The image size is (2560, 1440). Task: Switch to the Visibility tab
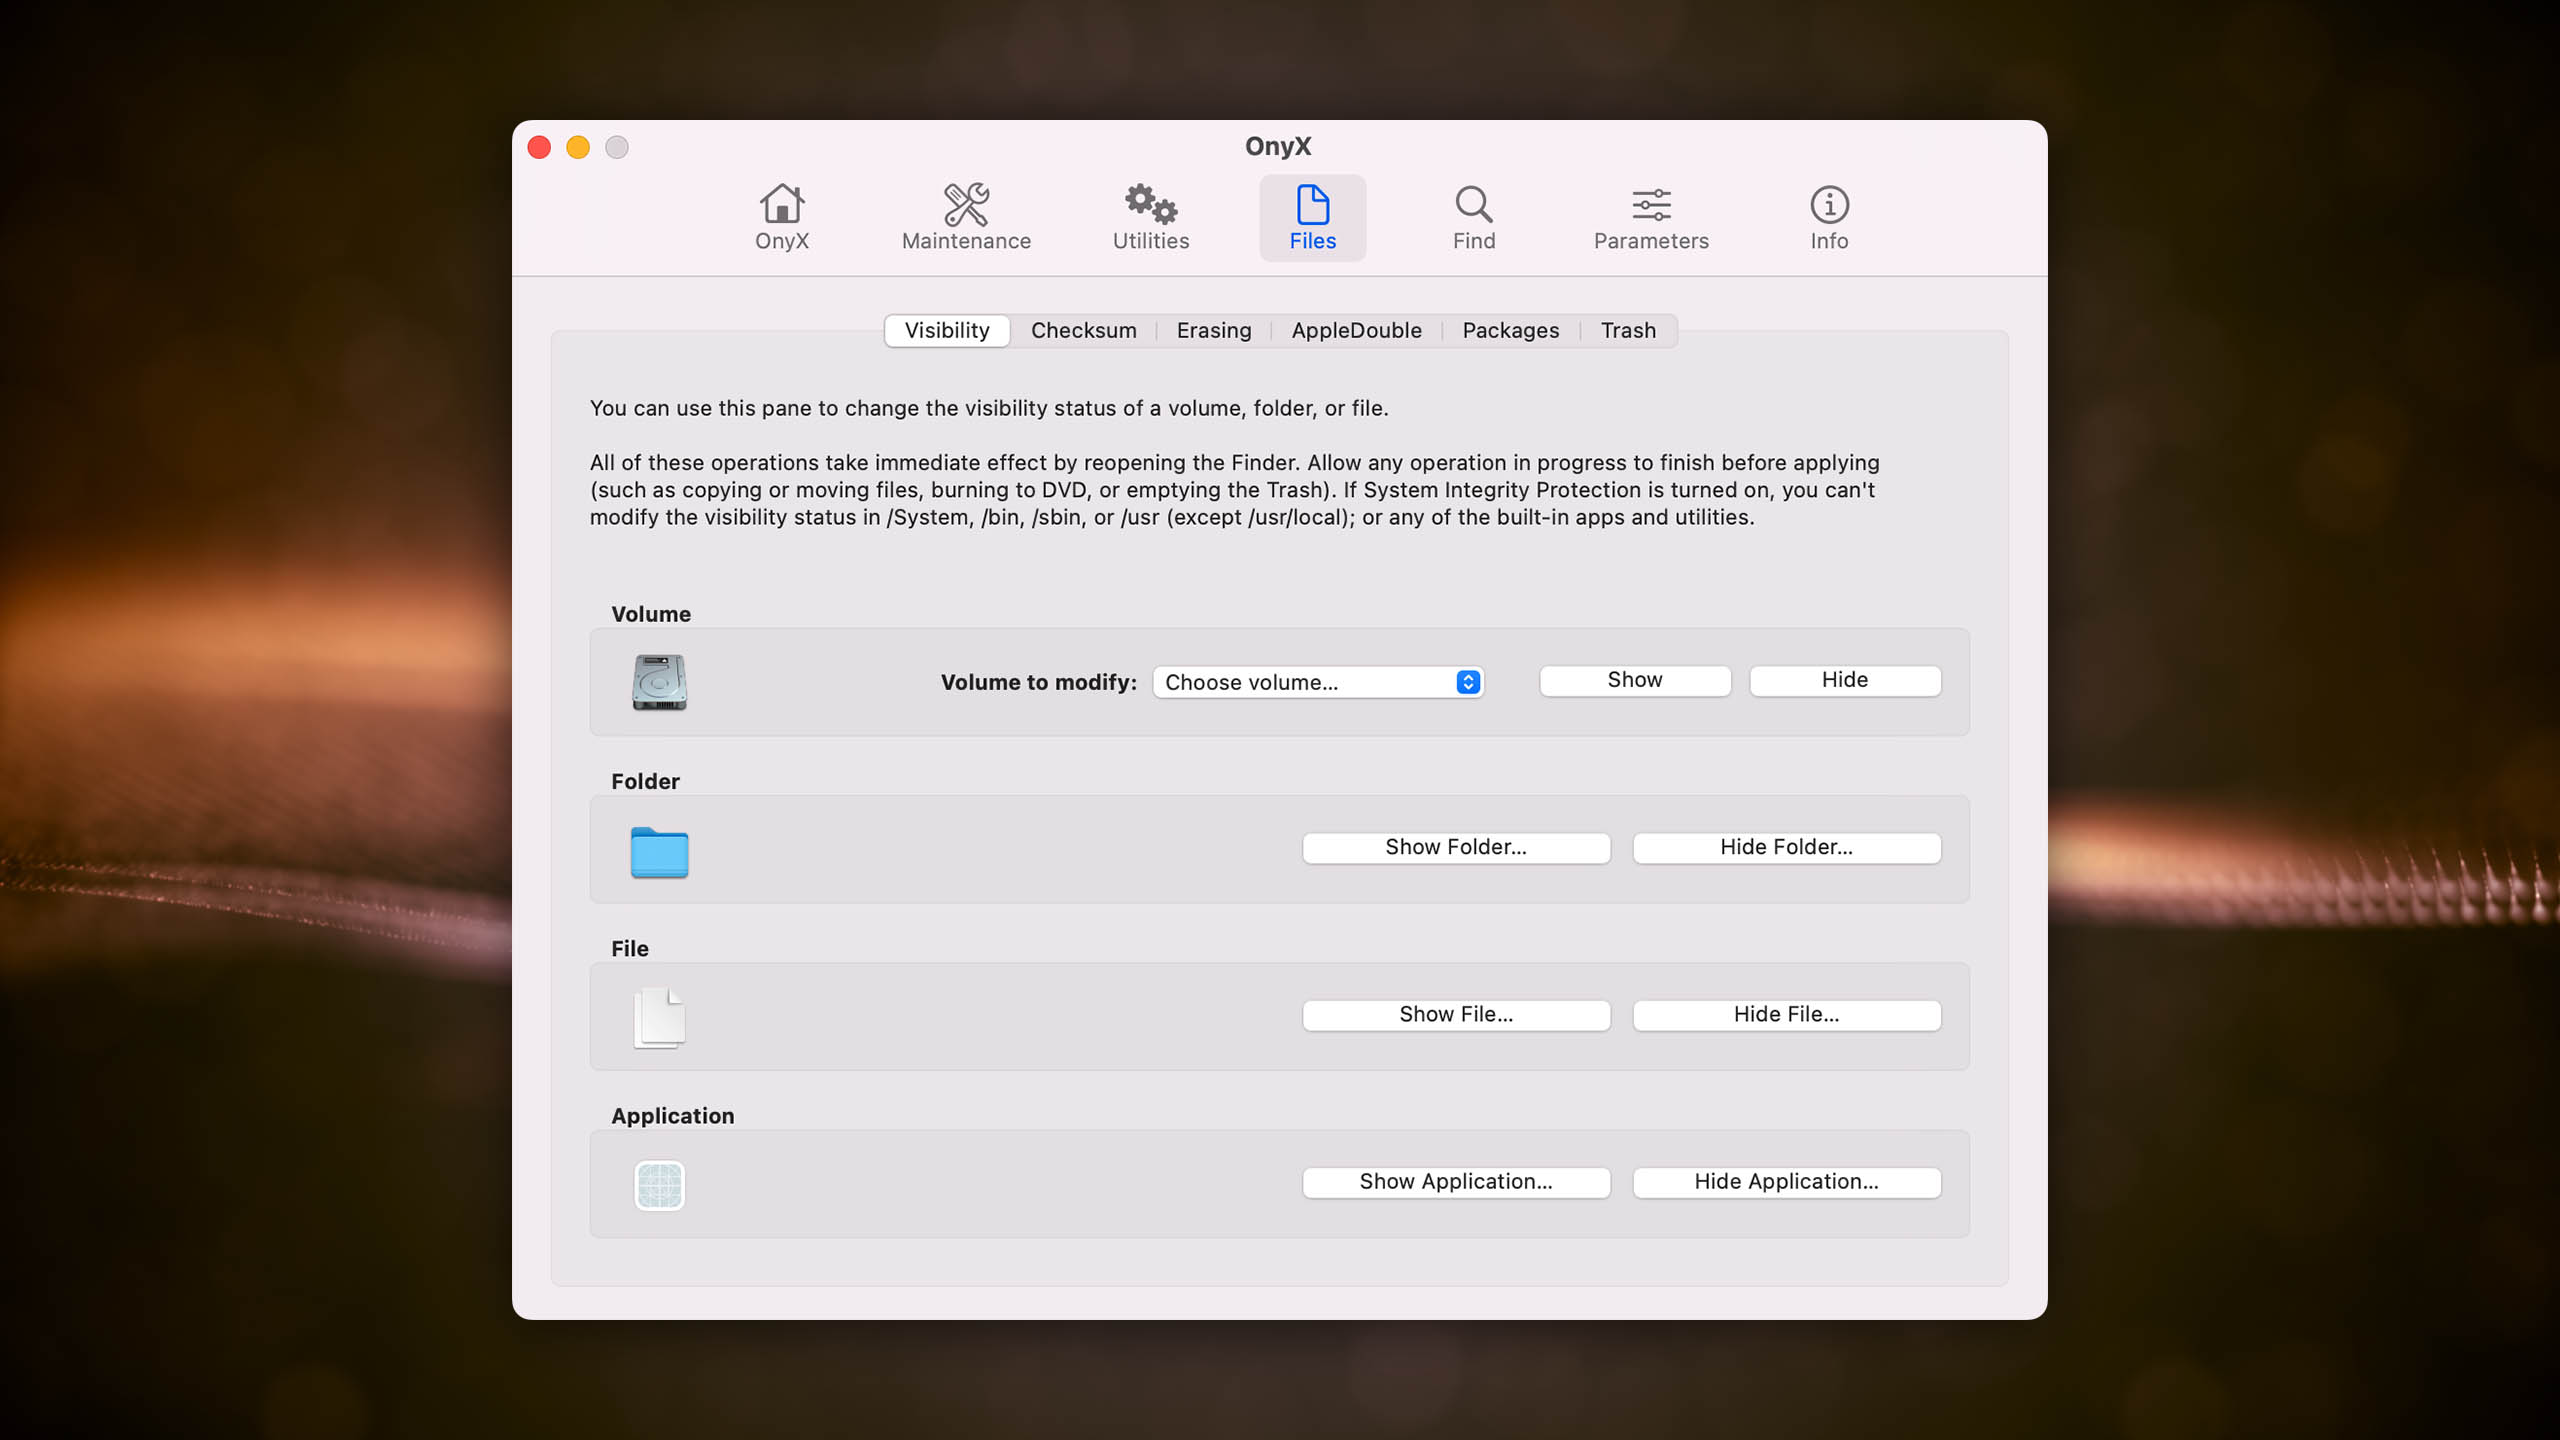(x=947, y=330)
